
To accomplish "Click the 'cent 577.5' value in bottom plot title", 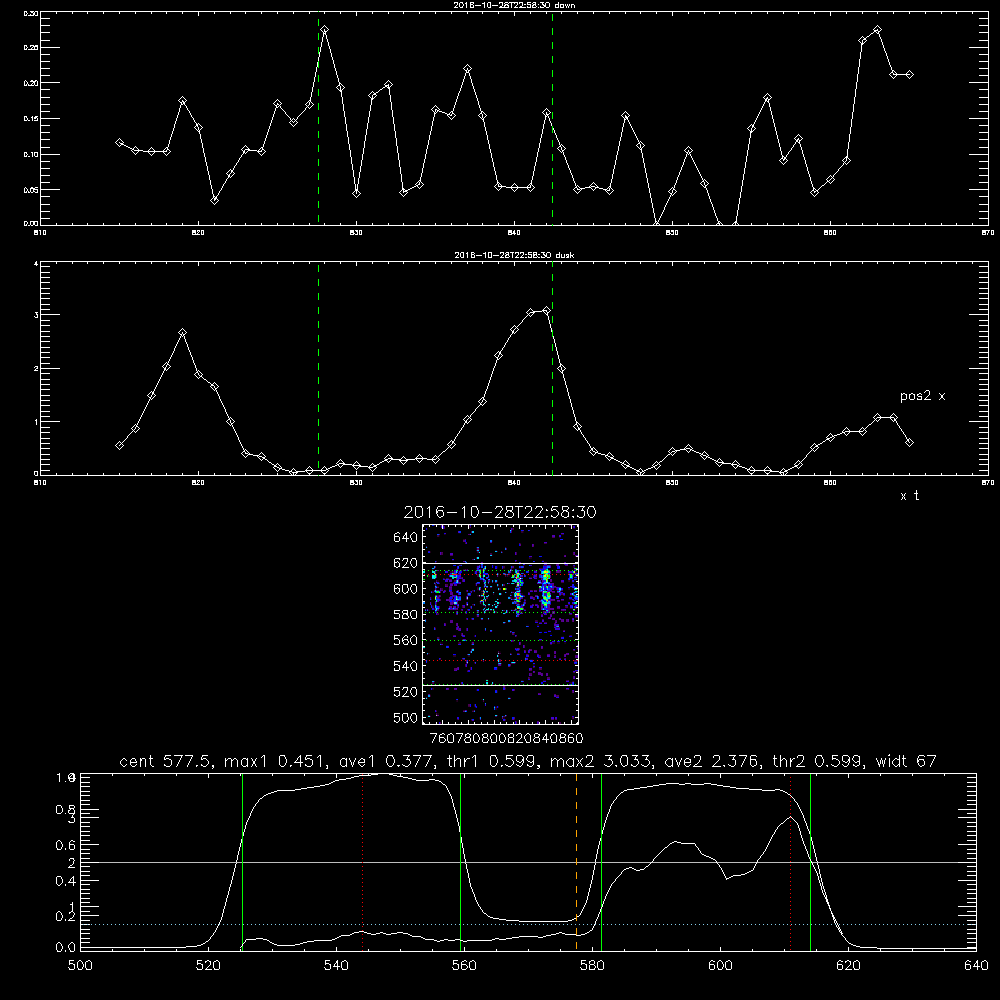I will tap(166, 761).
